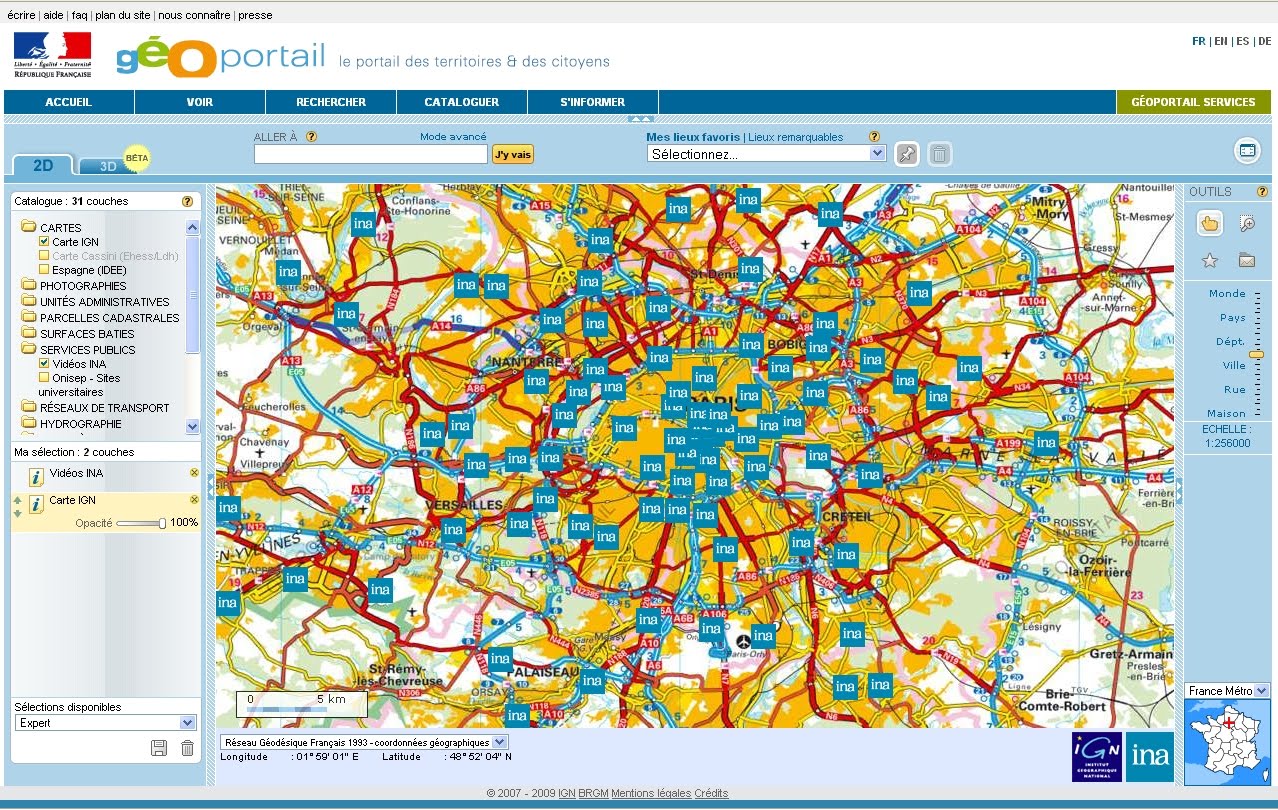Open the RECHERCHER menu
Screen dimensions: 1278x810
click(331, 102)
